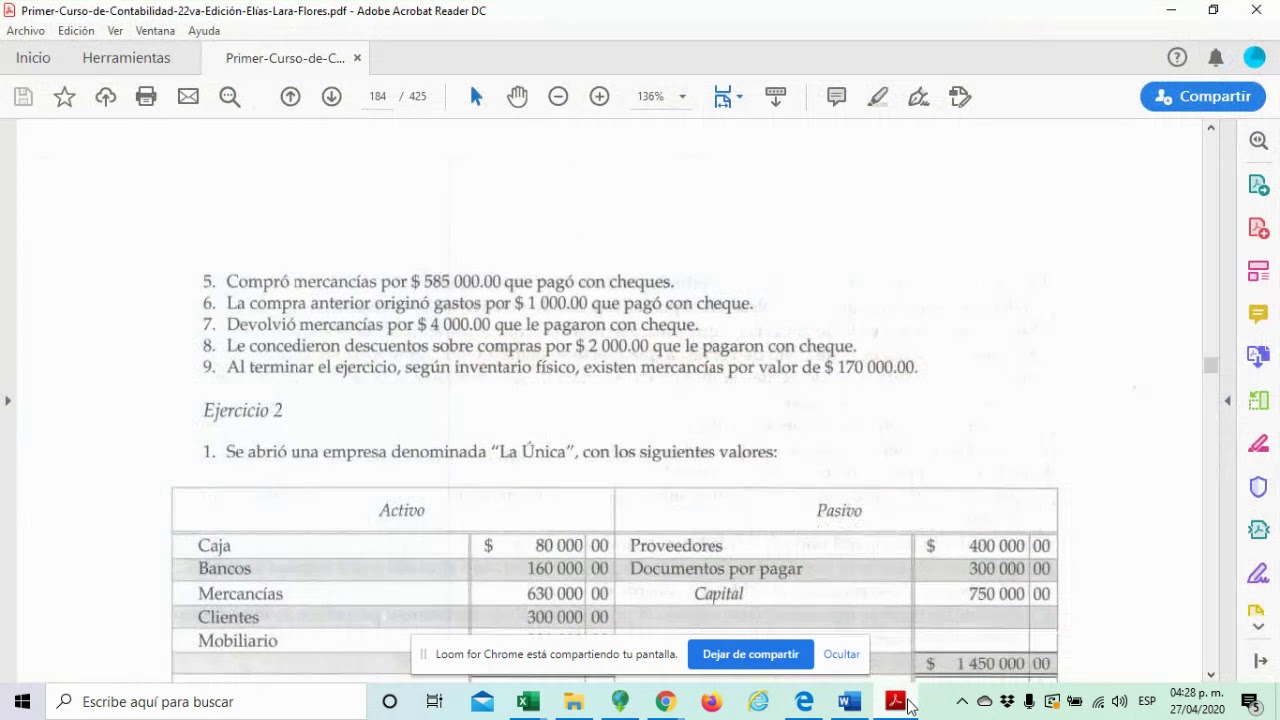The width and height of the screenshot is (1280, 720).
Task: Upload file to cloud with the arrow icon
Action: [x=106, y=97]
